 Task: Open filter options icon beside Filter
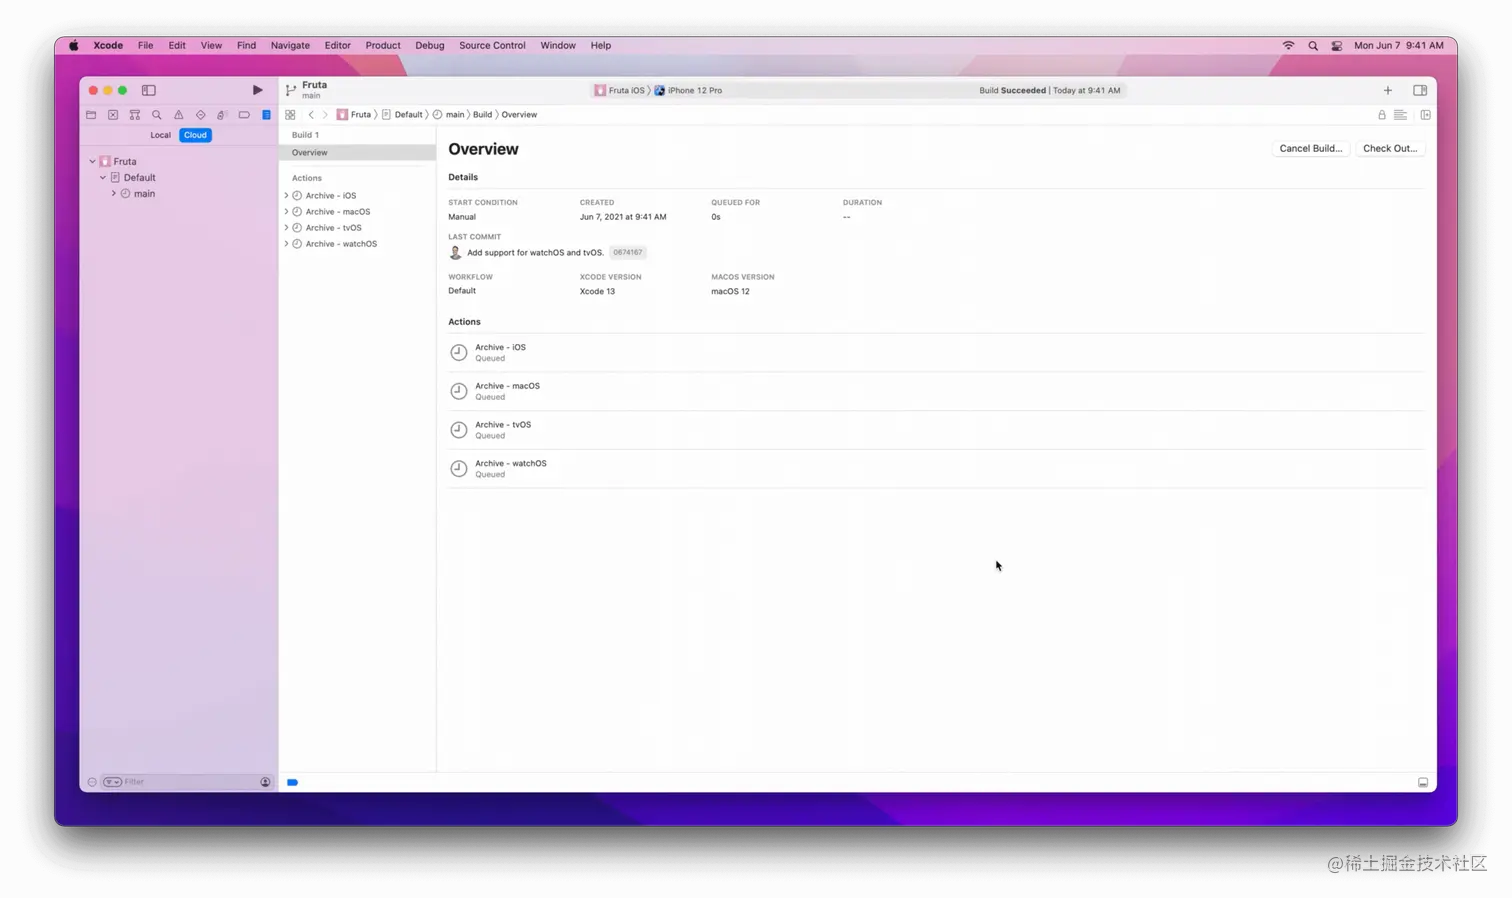click(x=112, y=782)
